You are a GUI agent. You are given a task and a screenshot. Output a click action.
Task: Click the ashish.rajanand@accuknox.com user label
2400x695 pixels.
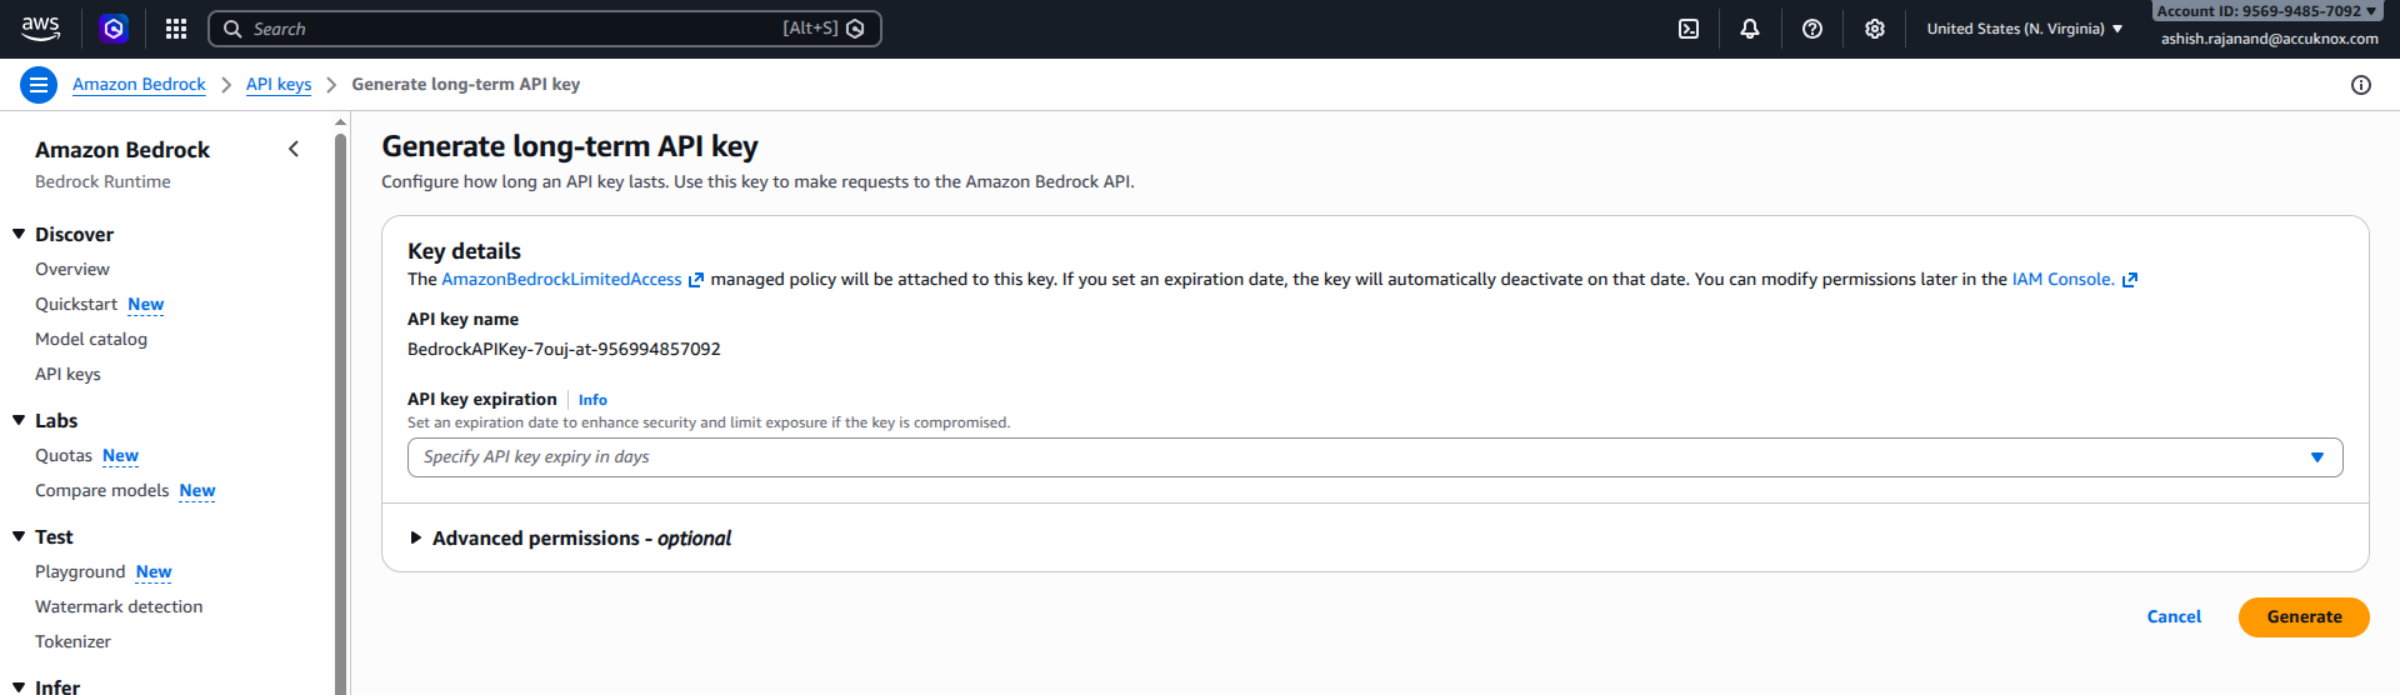(2269, 39)
